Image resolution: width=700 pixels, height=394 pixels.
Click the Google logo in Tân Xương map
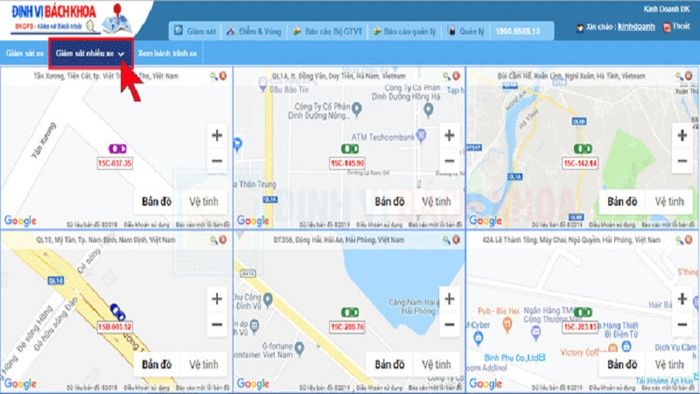tap(20, 220)
